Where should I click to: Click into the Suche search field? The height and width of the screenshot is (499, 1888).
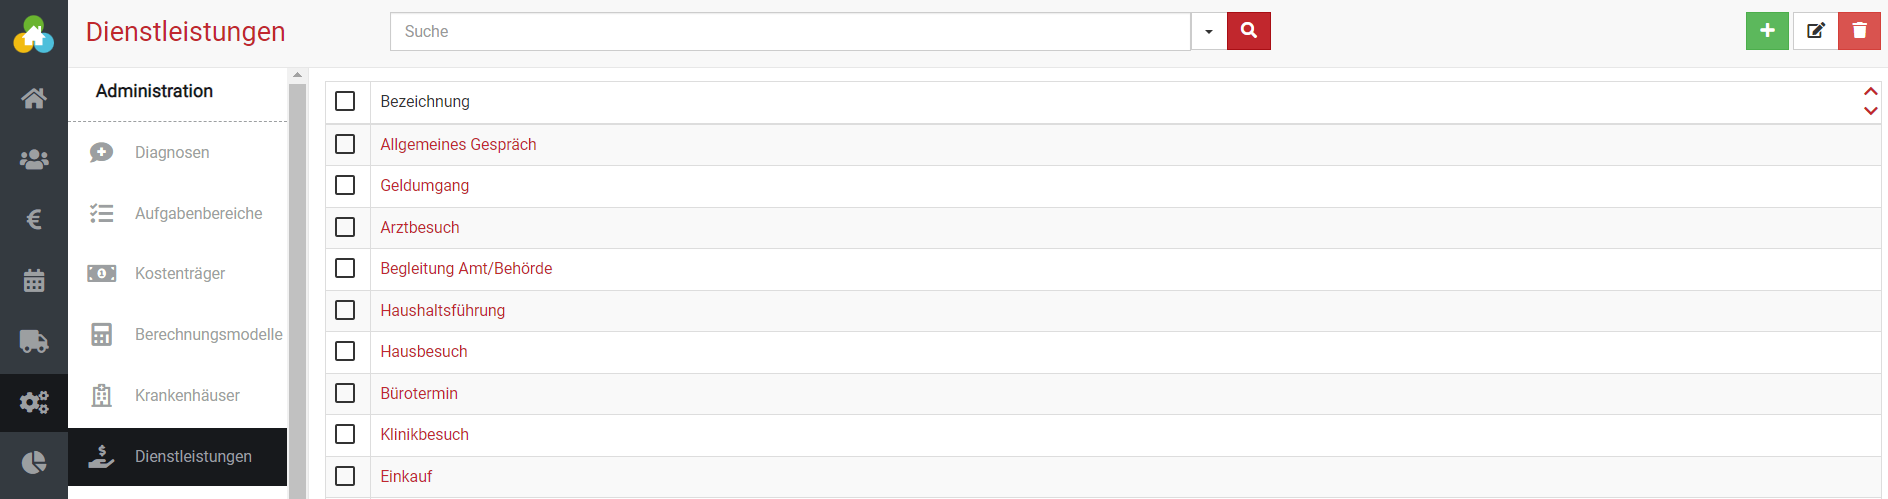coord(790,31)
